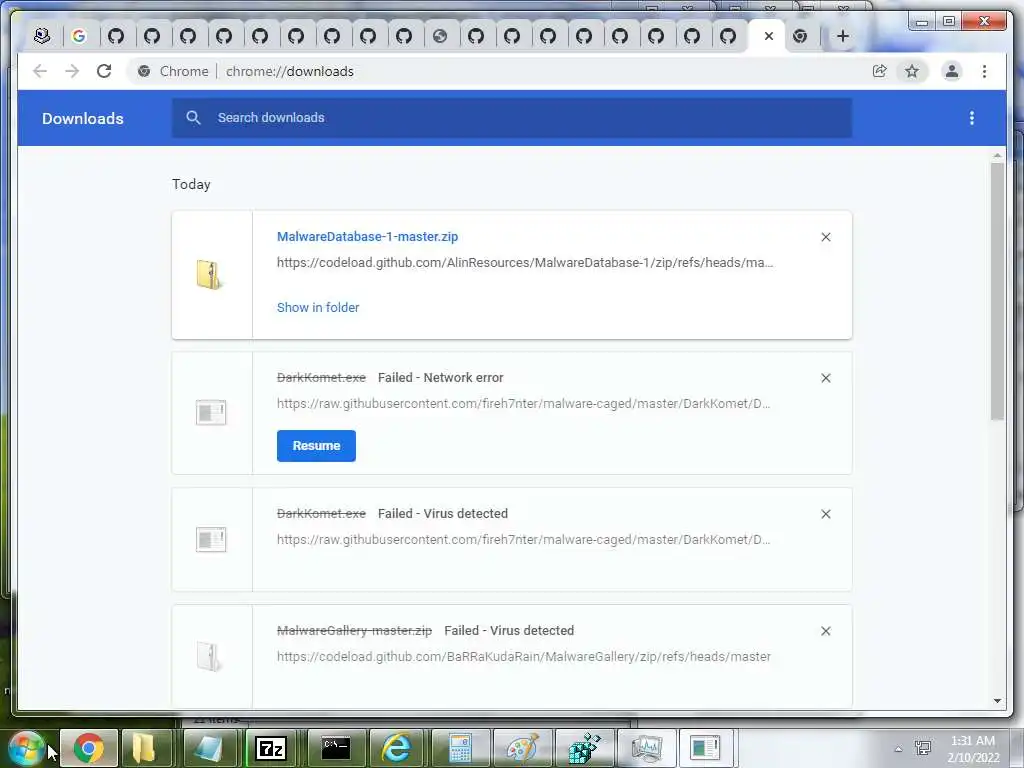Click Show in folder for MalwareDatabase zip
Screen dimensions: 1024x768
pos(318,308)
